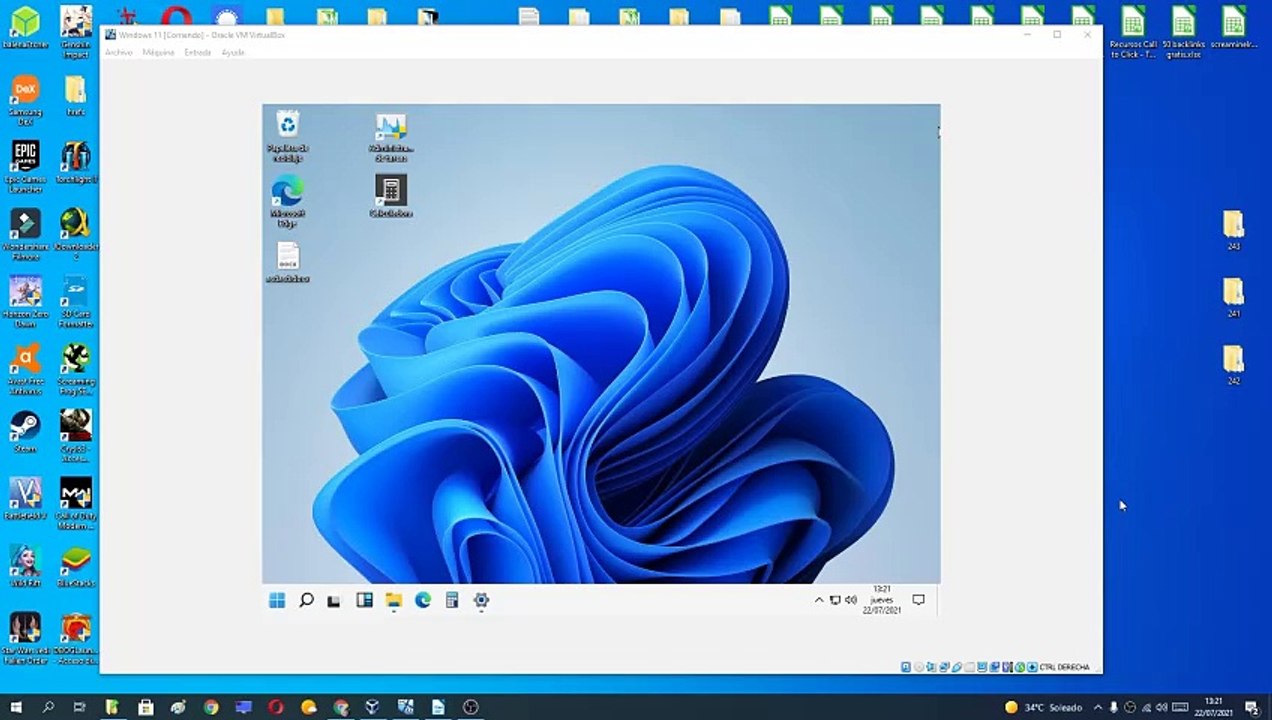This screenshot has width=1272, height=720.
Task: Open the Windows 11 Start button in guest
Action: coord(277,600)
